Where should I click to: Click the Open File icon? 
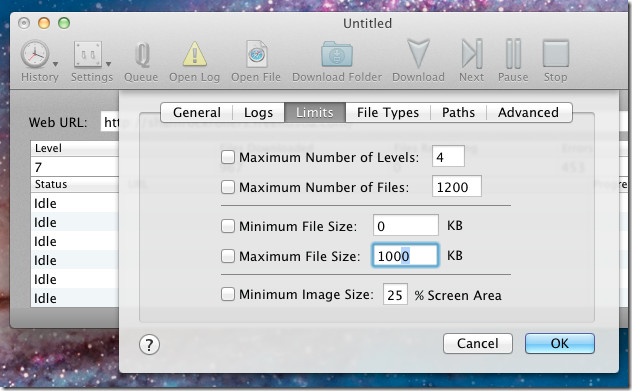tap(256, 54)
